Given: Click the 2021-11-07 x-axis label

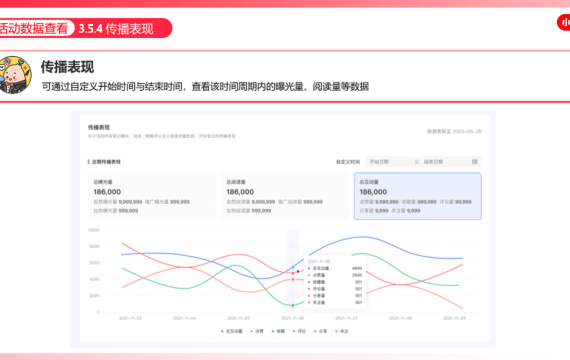Looking at the screenshot, I should click(346, 318).
